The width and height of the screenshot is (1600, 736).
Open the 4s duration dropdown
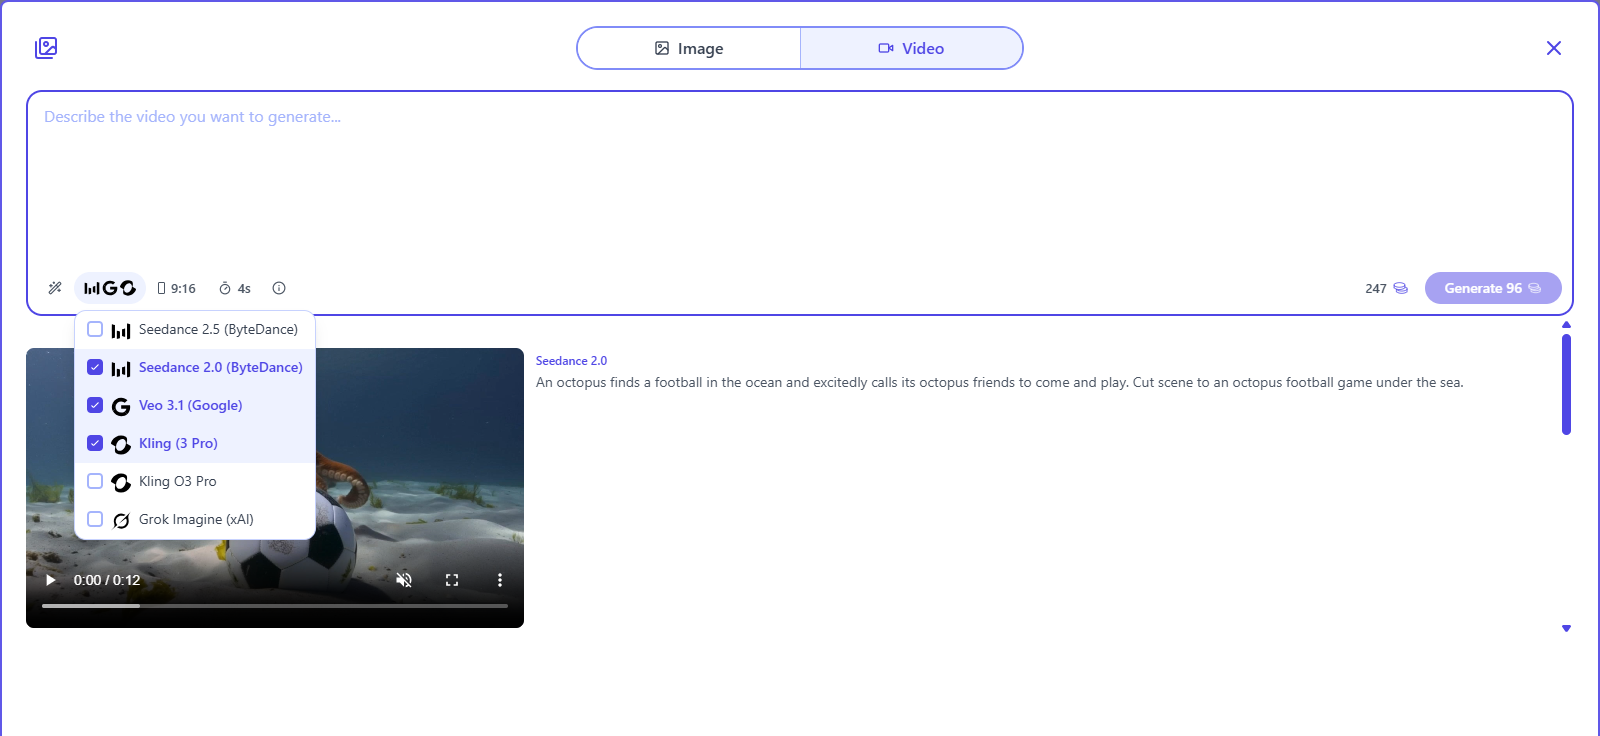[235, 288]
